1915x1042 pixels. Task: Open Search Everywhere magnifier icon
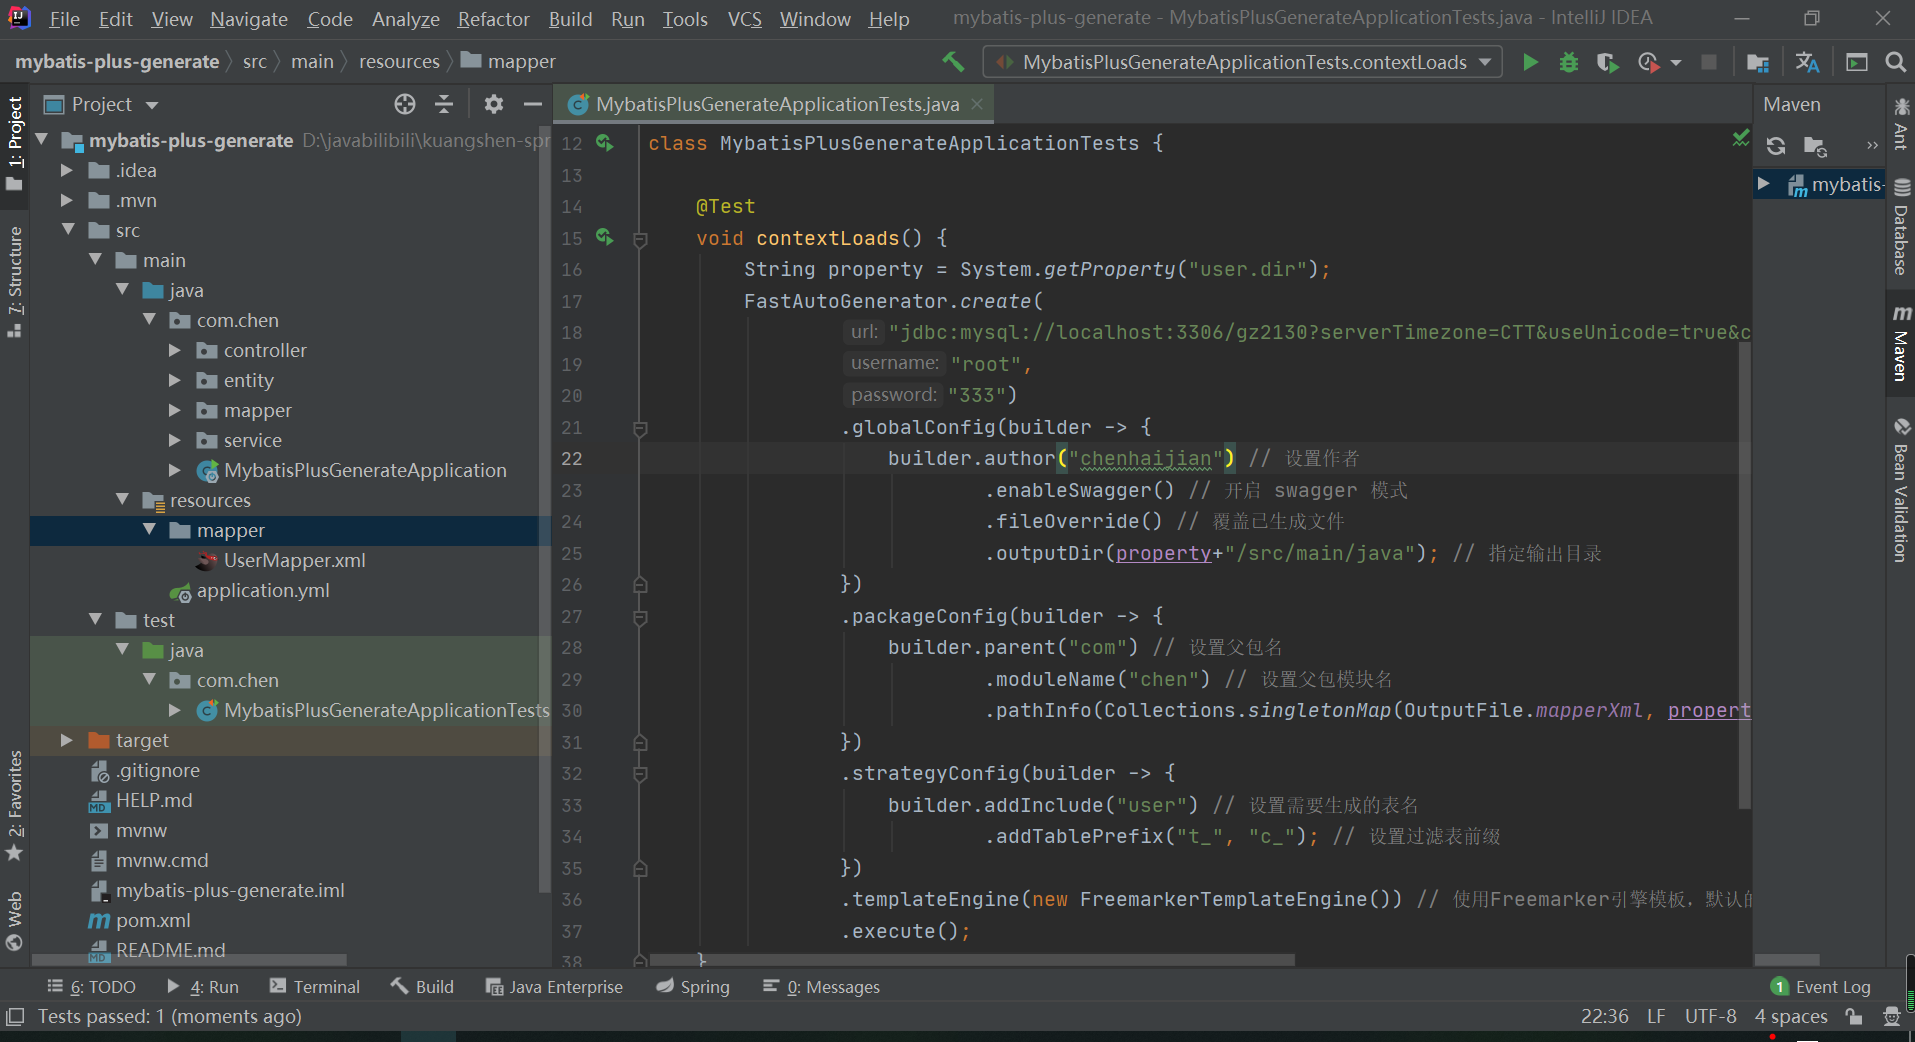[x=1895, y=62]
